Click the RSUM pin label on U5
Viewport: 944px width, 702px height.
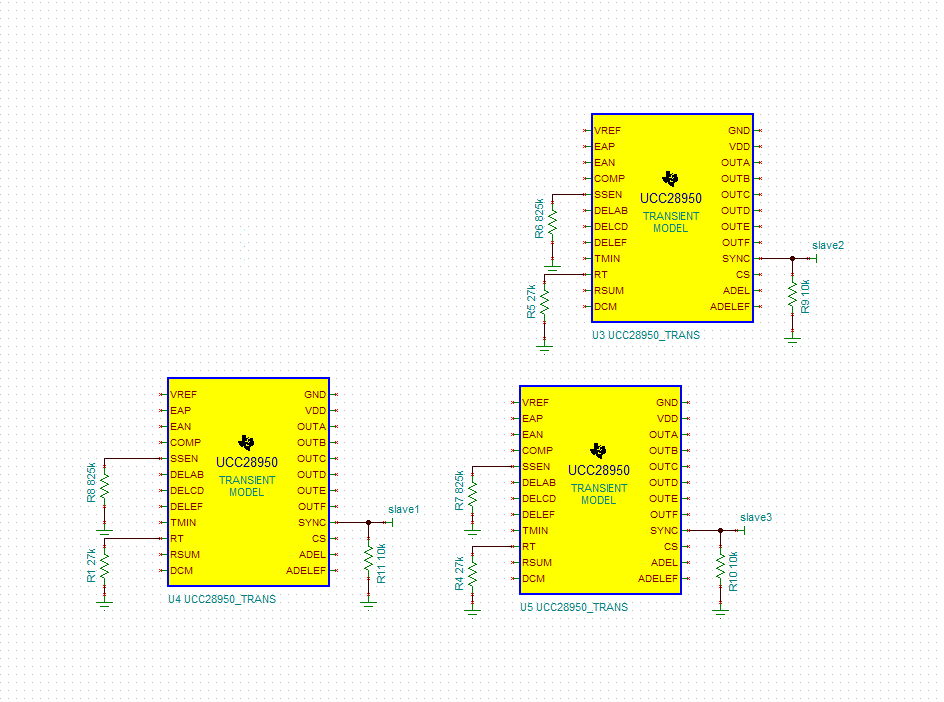pos(537,563)
